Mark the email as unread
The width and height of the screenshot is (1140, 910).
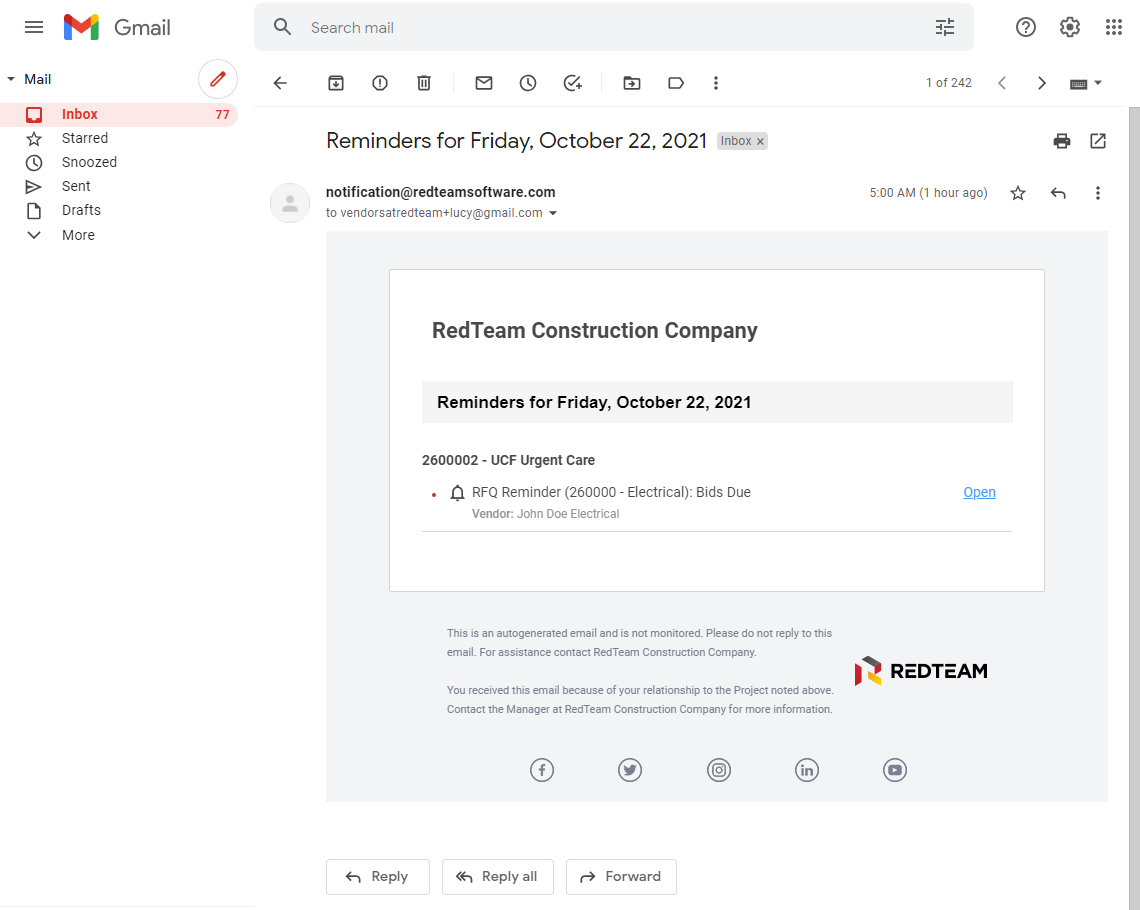(x=483, y=83)
